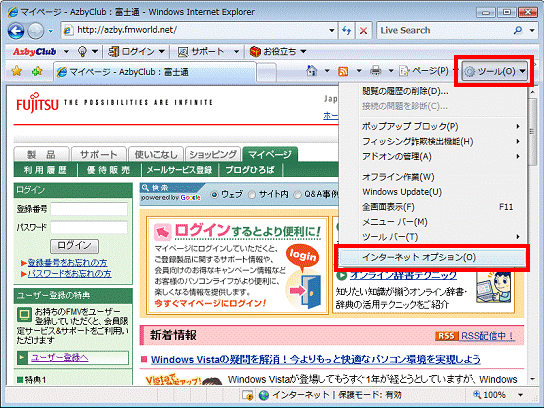This screenshot has width=544, height=408.
Task: Click the Back navigation arrow
Action: (x=16, y=31)
